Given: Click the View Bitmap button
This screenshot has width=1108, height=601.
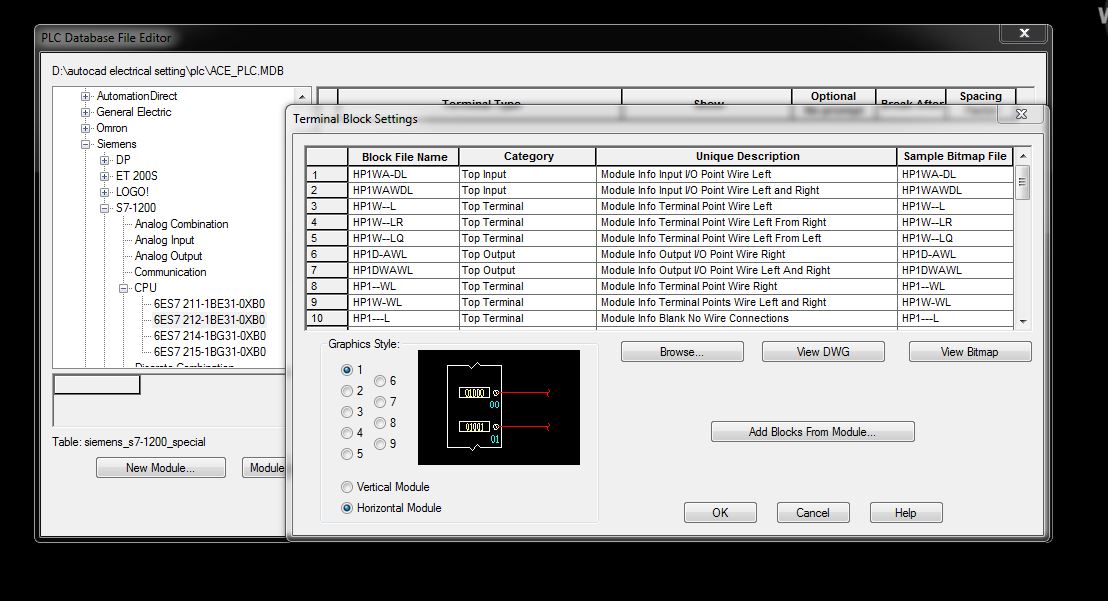Looking at the screenshot, I should 969,351.
